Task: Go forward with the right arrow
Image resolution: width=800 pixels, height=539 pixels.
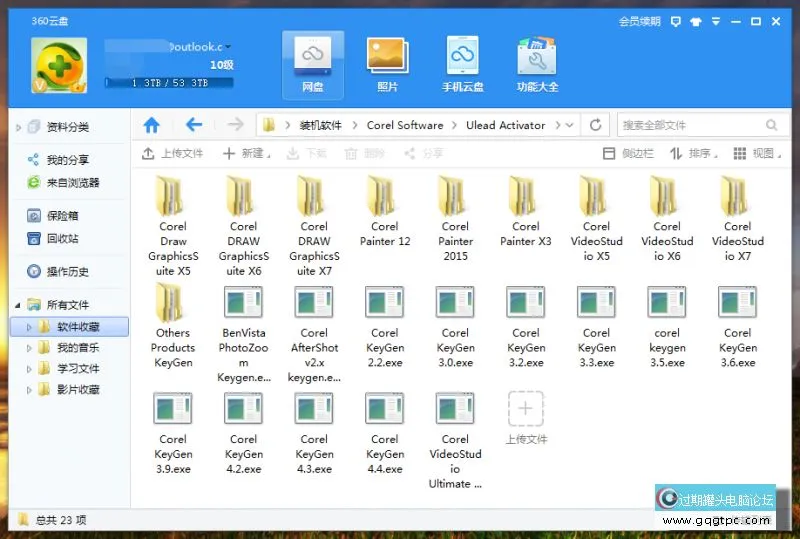Action: coord(235,125)
